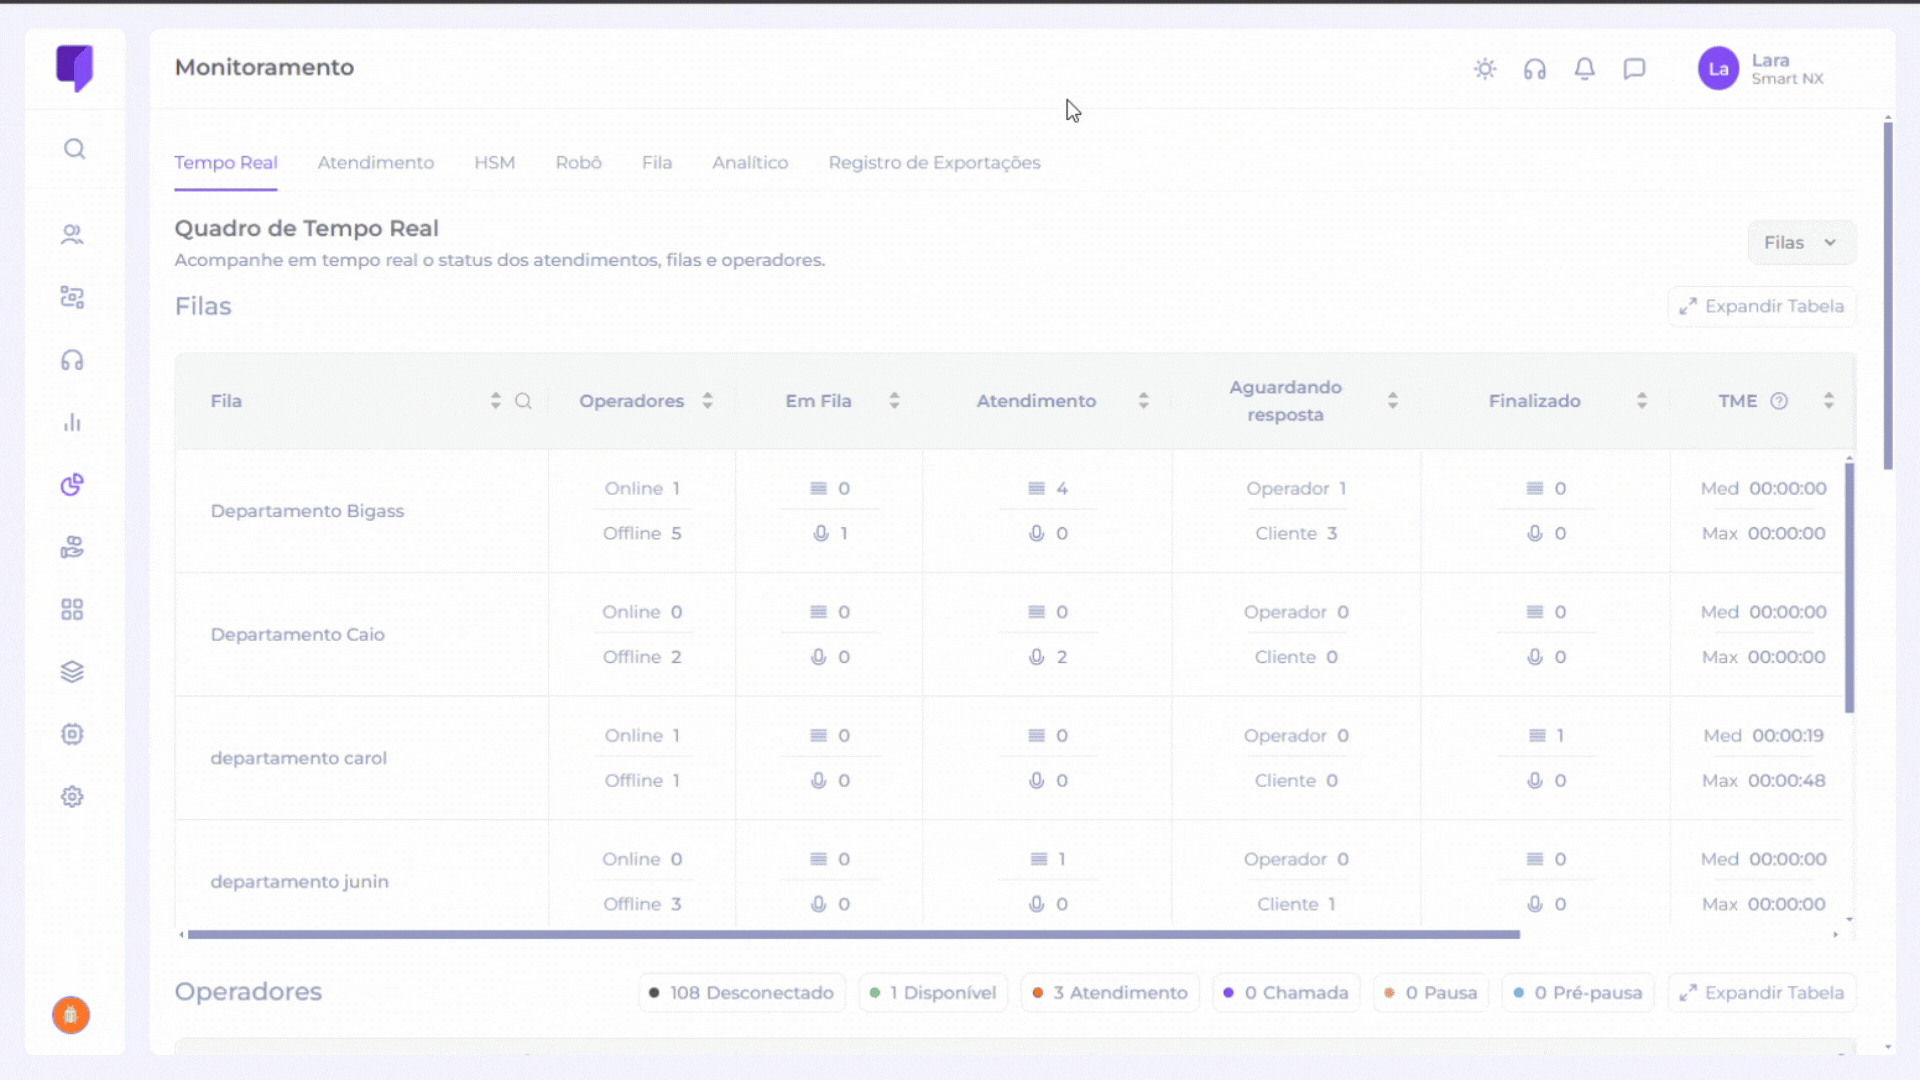
Task: Open the bar chart icon in sidebar
Action: (x=72, y=423)
